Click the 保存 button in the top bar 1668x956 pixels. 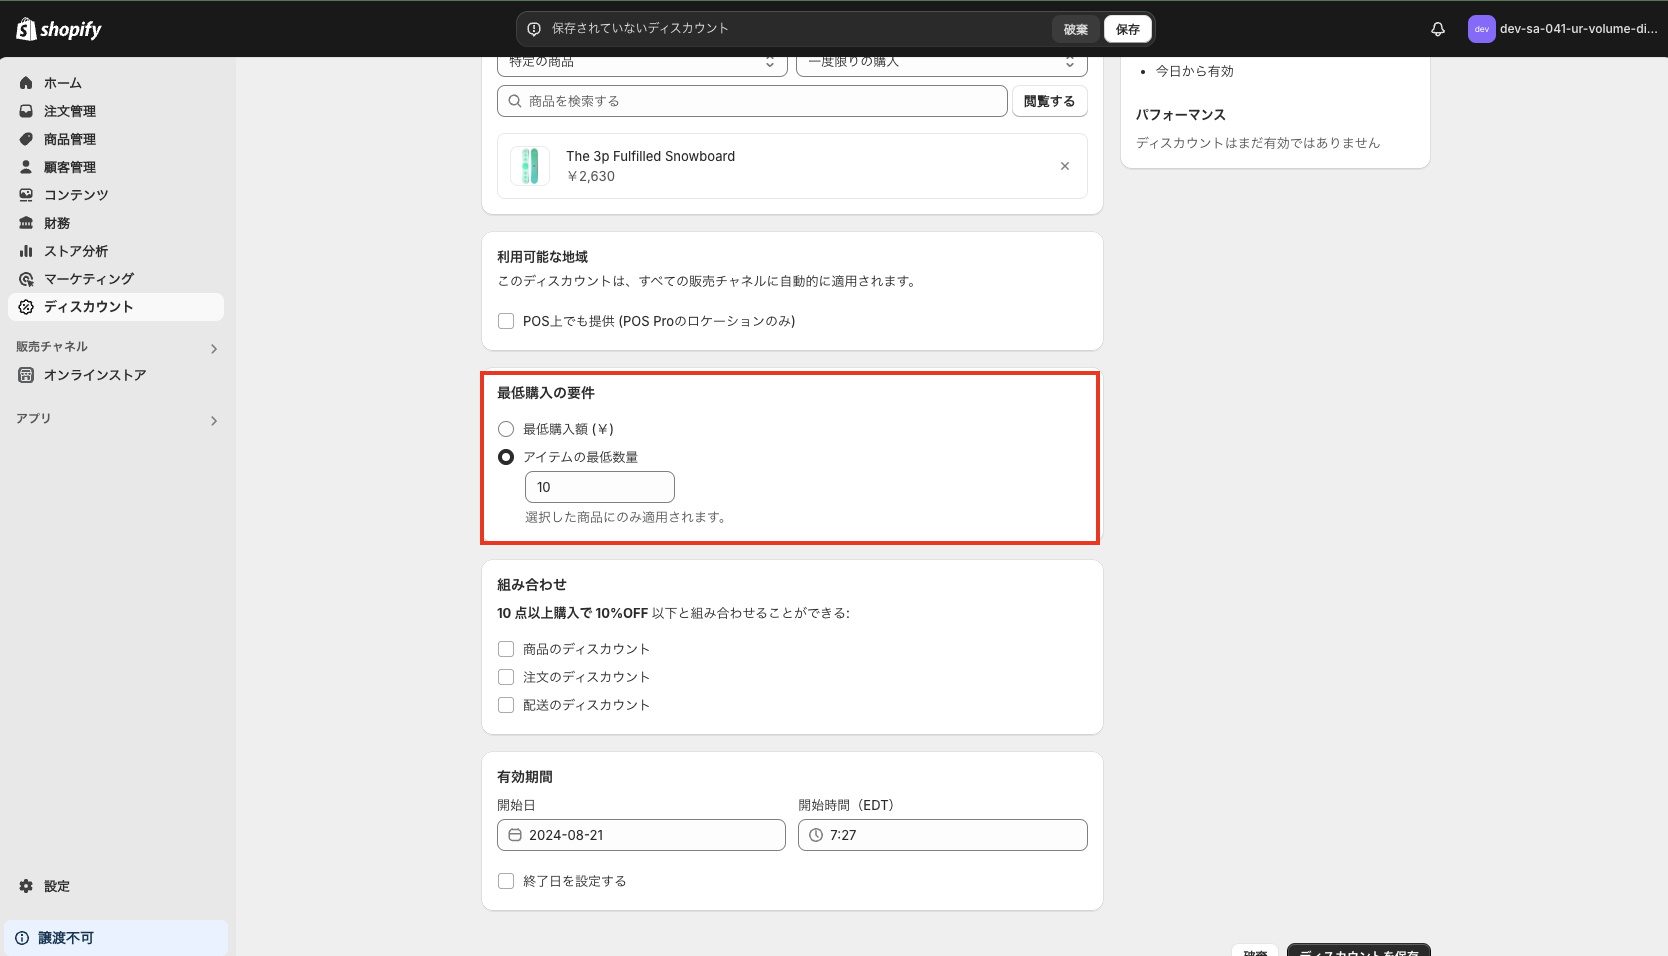pyautogui.click(x=1126, y=29)
